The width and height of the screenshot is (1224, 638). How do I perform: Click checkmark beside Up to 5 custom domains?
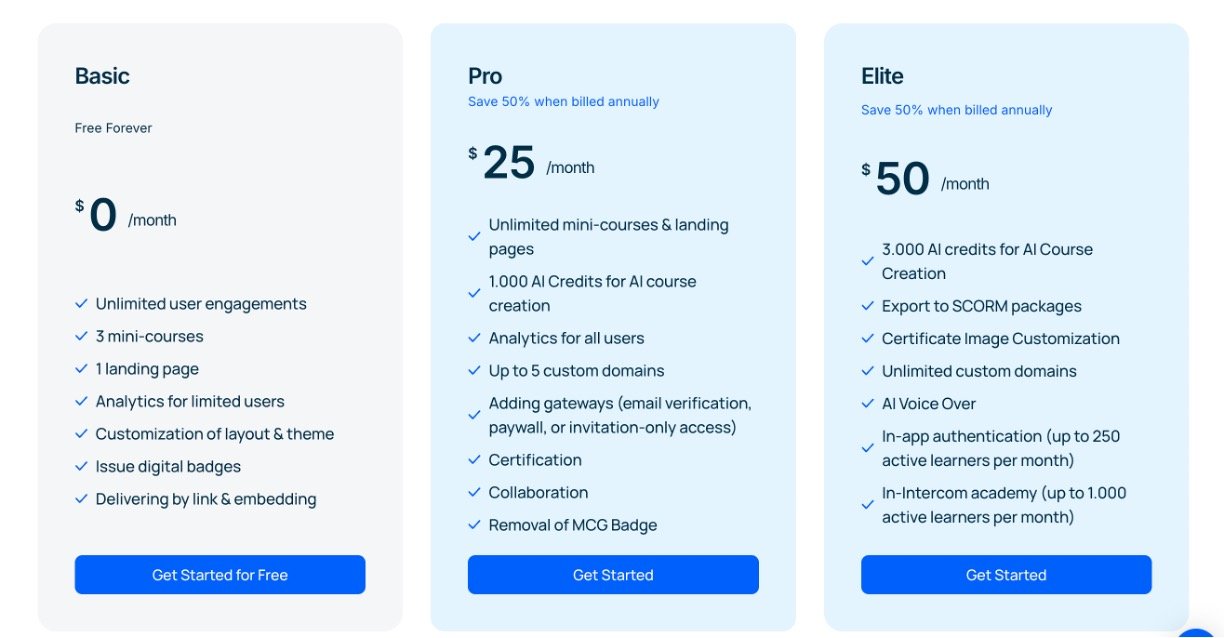pyautogui.click(x=474, y=371)
